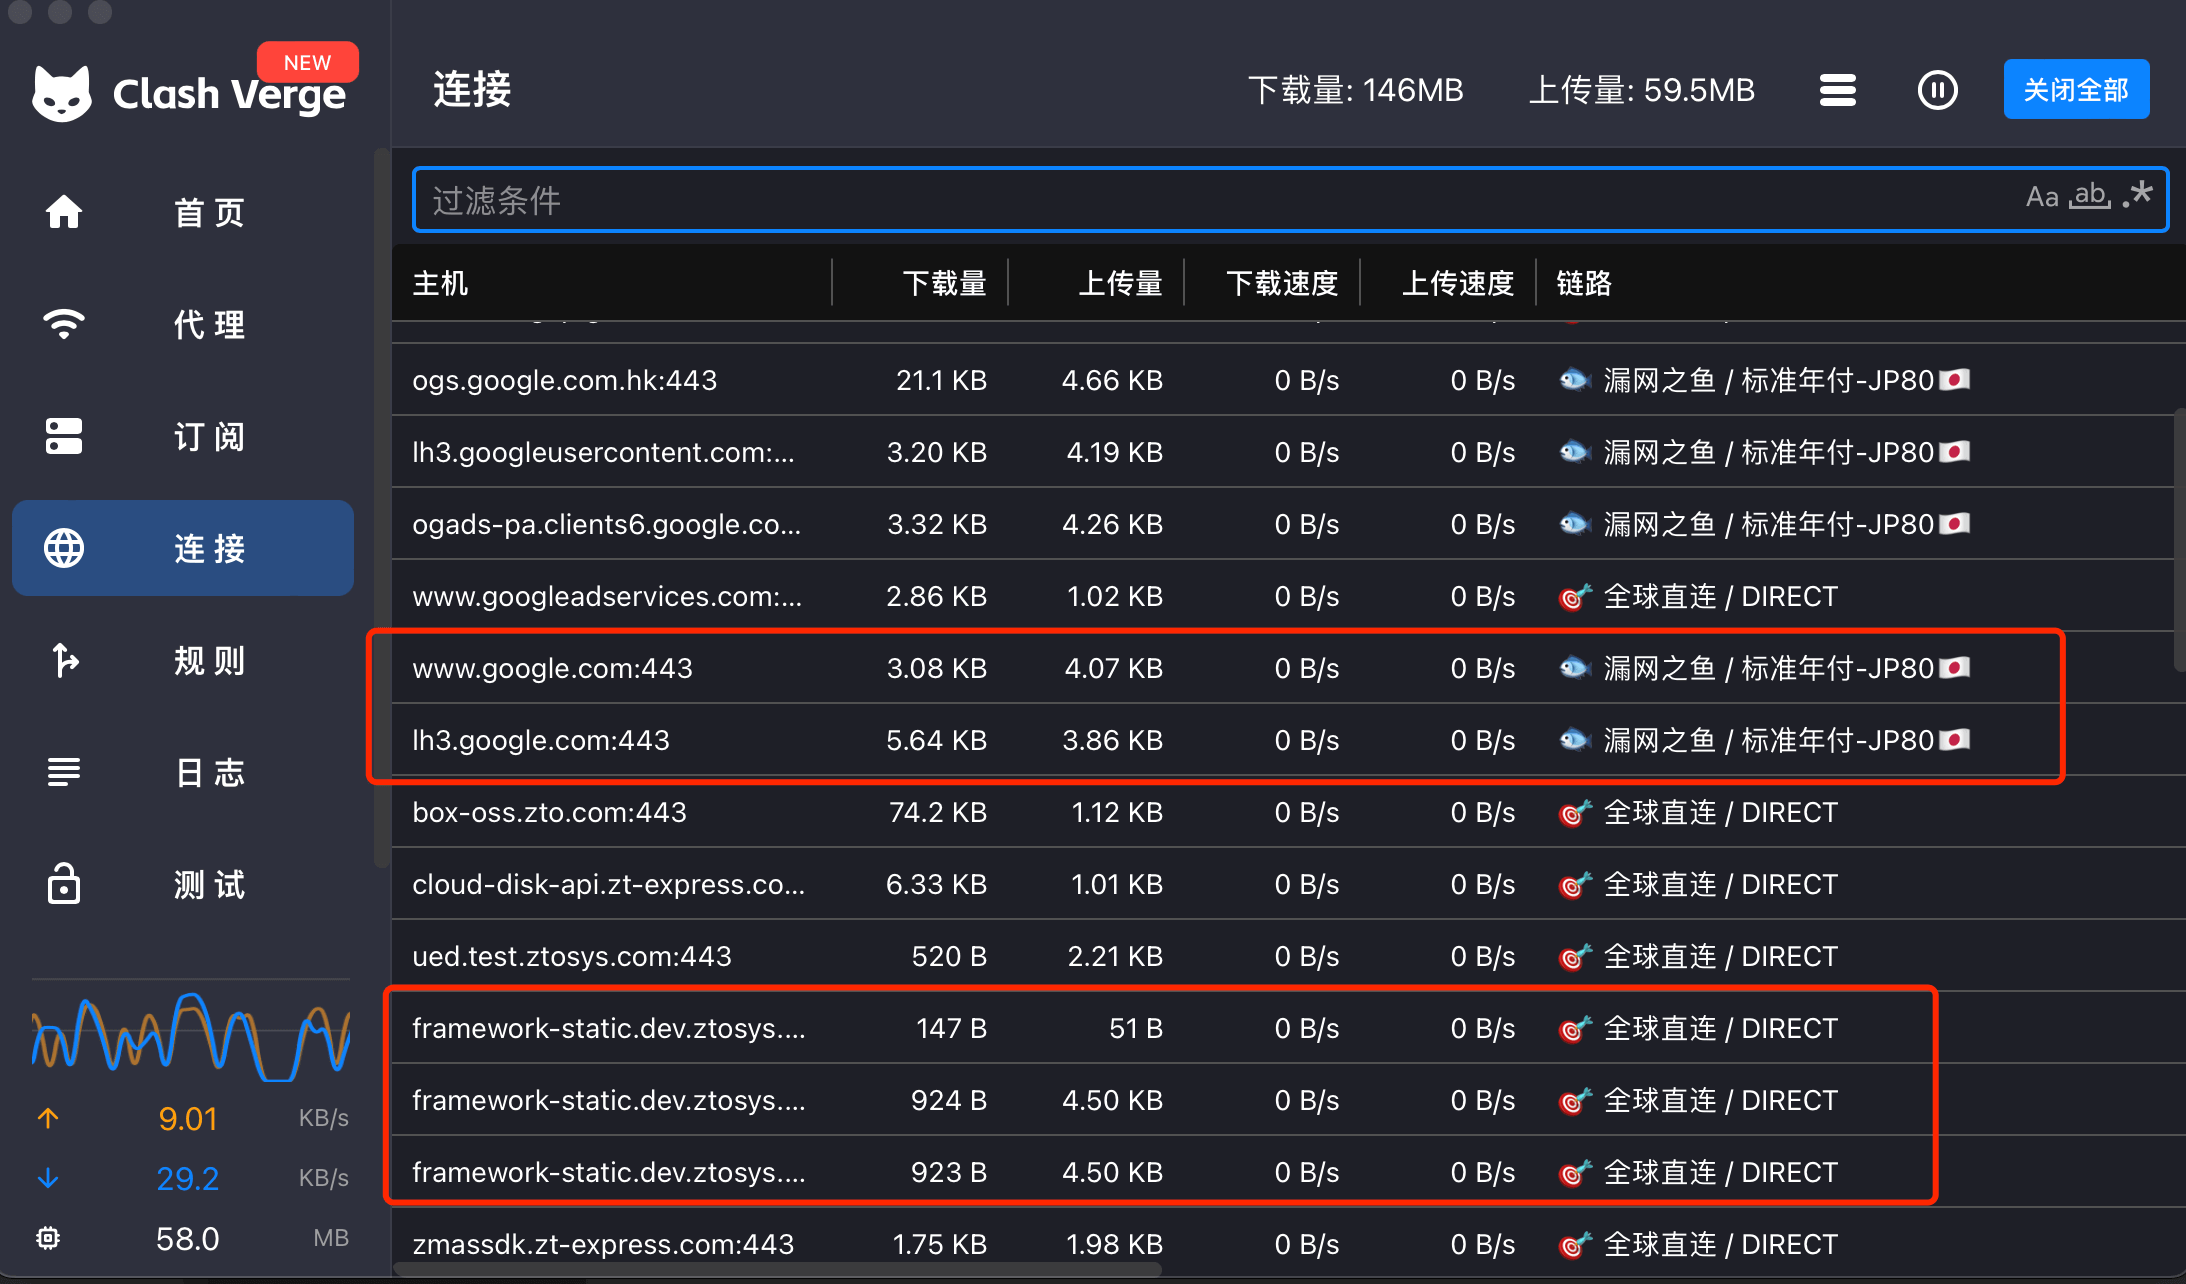
Task: Select the 连接 globe icon
Action: (64, 548)
